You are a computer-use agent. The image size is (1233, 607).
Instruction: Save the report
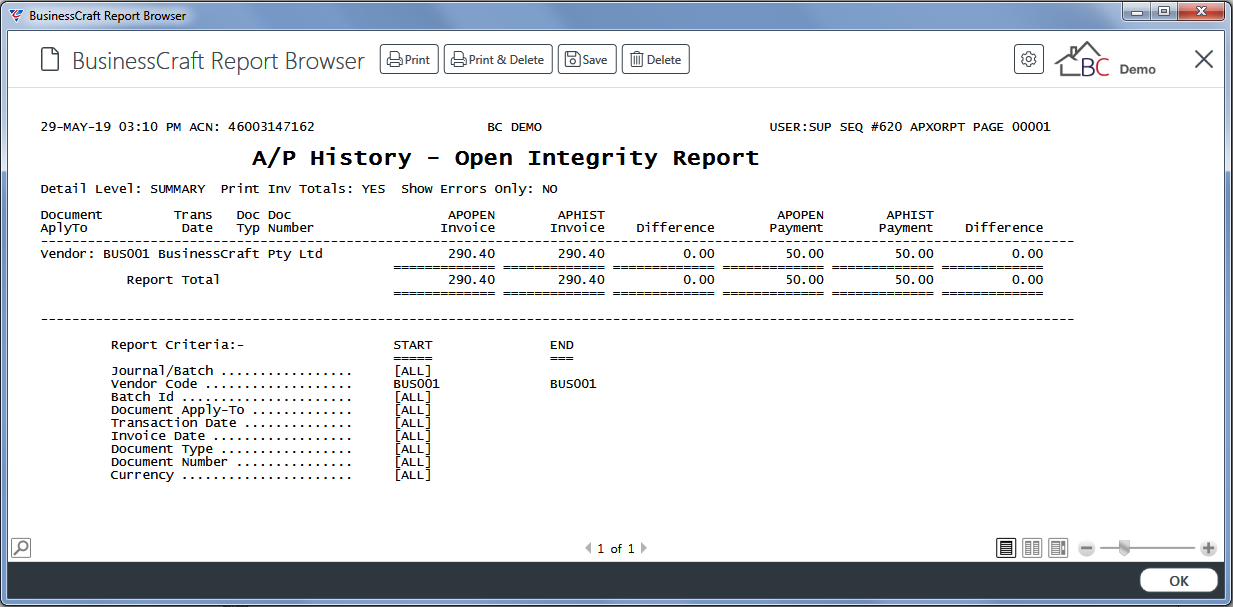coord(586,60)
